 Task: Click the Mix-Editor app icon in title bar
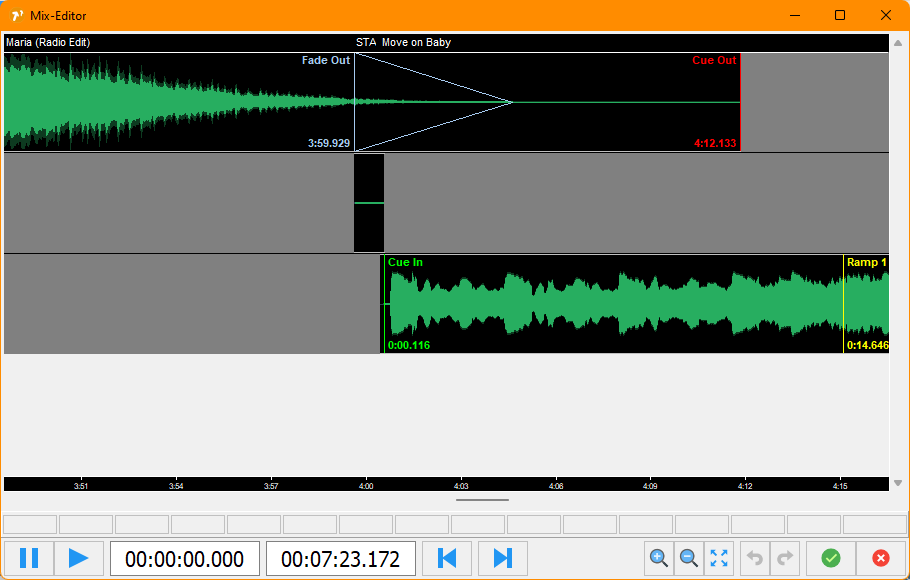pos(17,16)
